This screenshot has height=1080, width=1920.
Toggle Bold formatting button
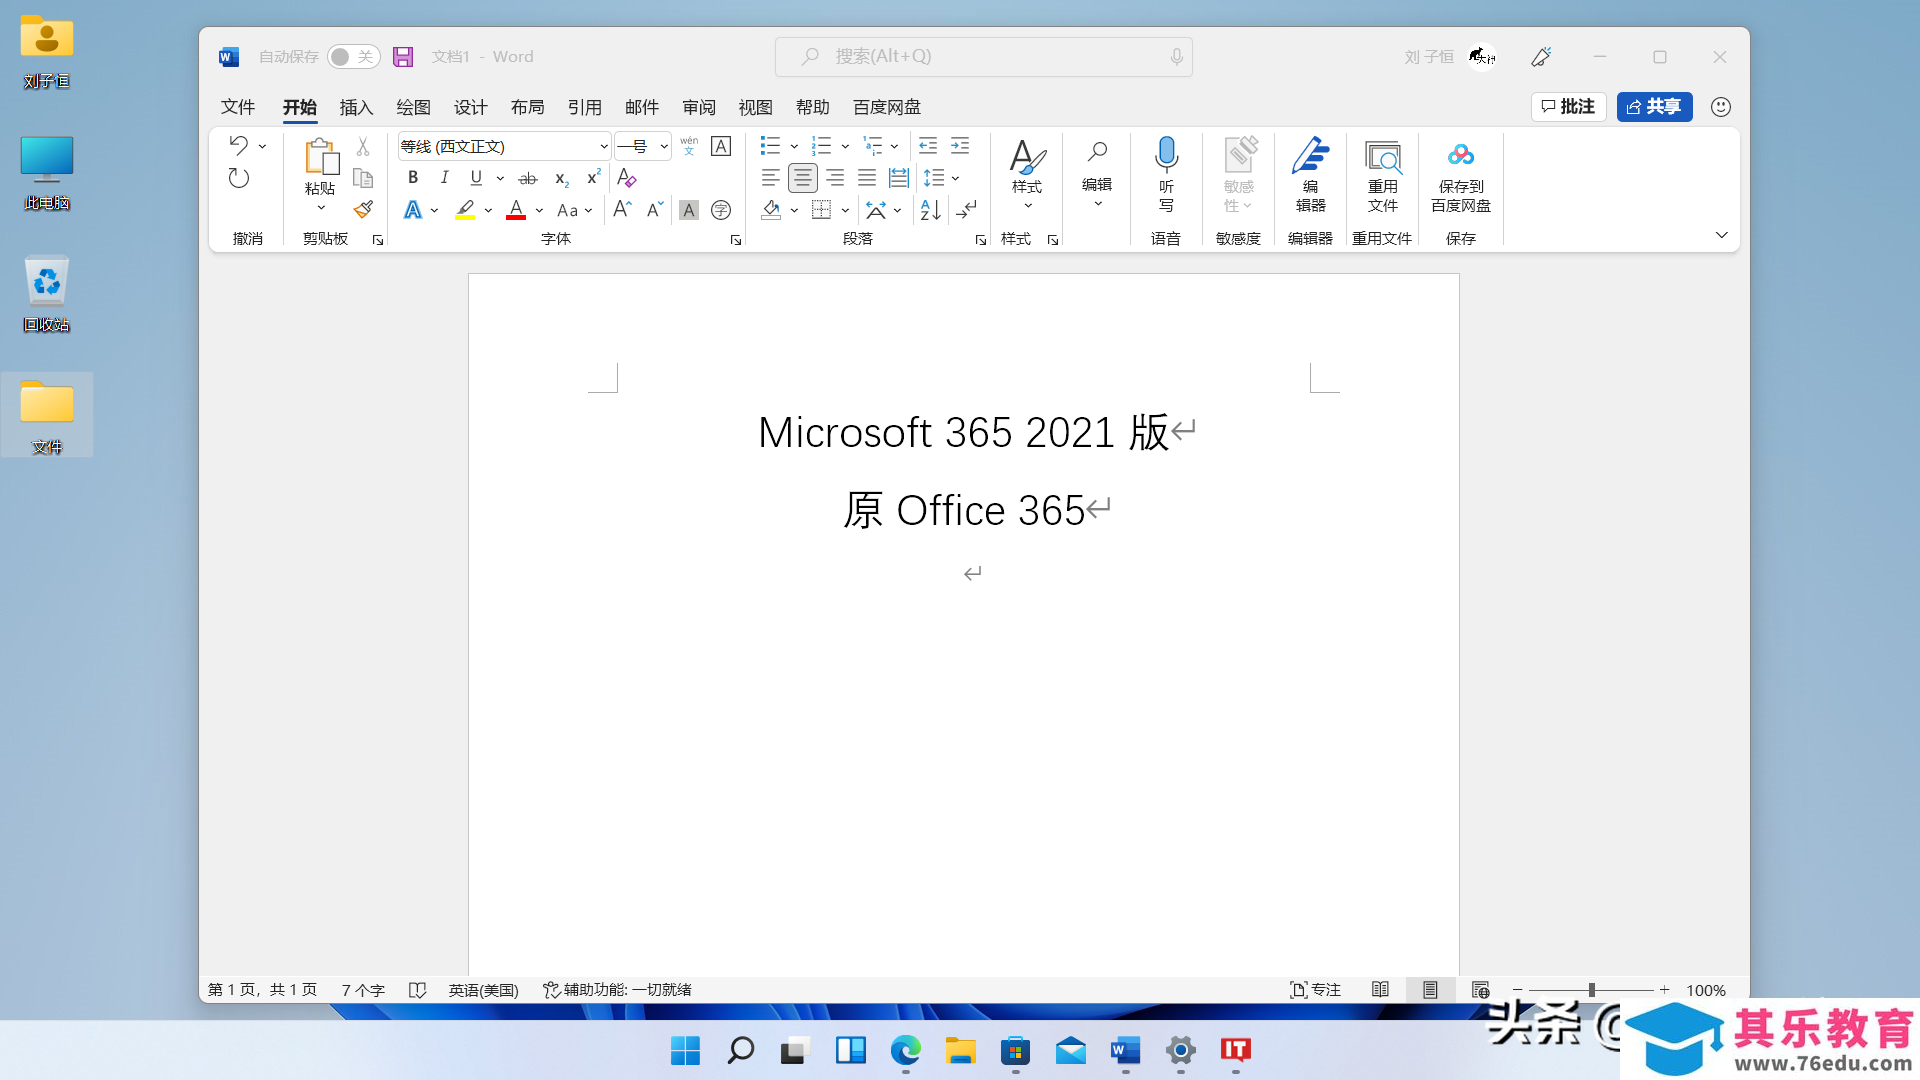tap(413, 178)
